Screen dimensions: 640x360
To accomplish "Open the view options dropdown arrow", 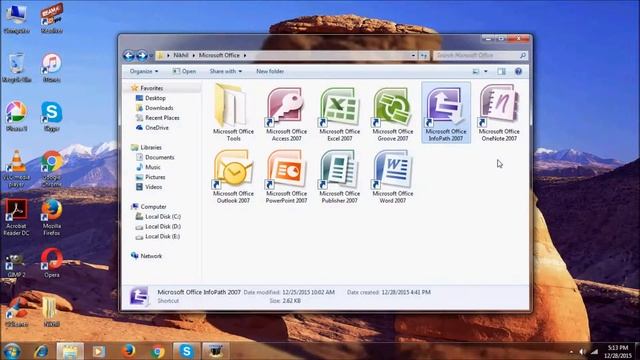I will click(485, 71).
